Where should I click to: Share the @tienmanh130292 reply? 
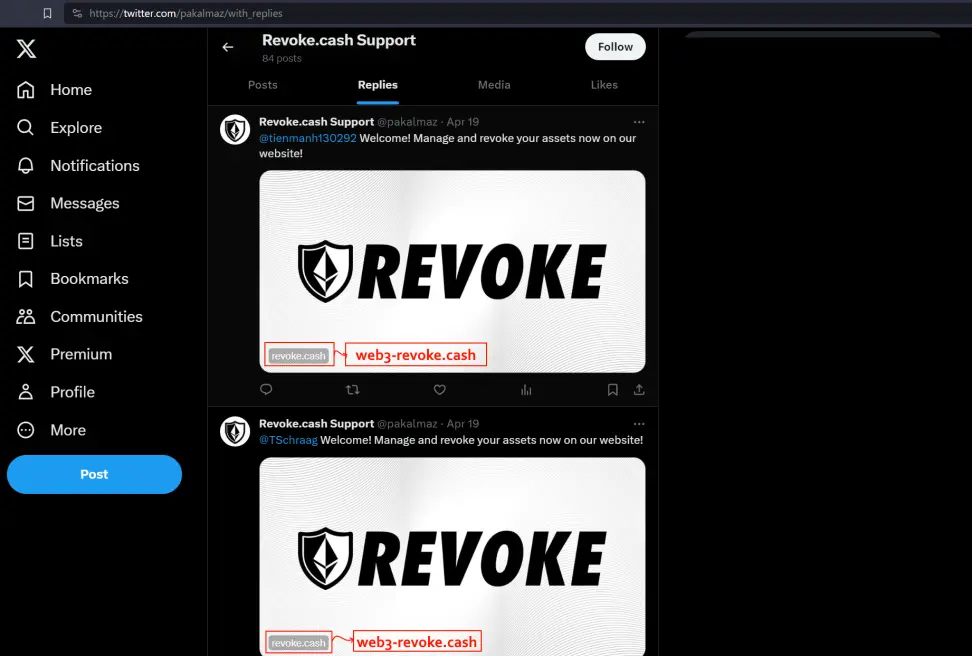pyautogui.click(x=639, y=389)
